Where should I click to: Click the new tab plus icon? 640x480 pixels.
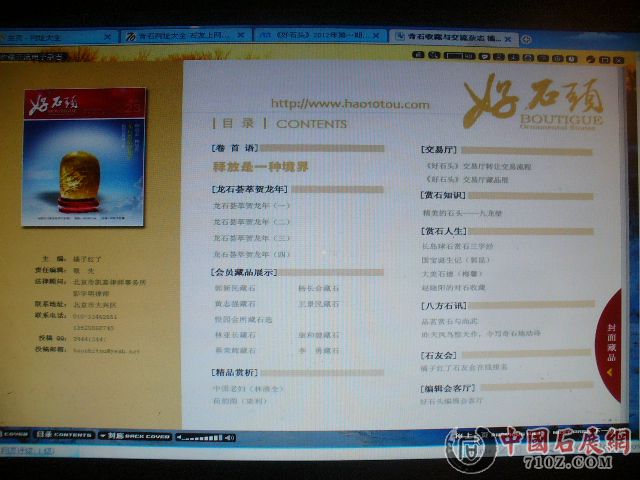(x=526, y=38)
